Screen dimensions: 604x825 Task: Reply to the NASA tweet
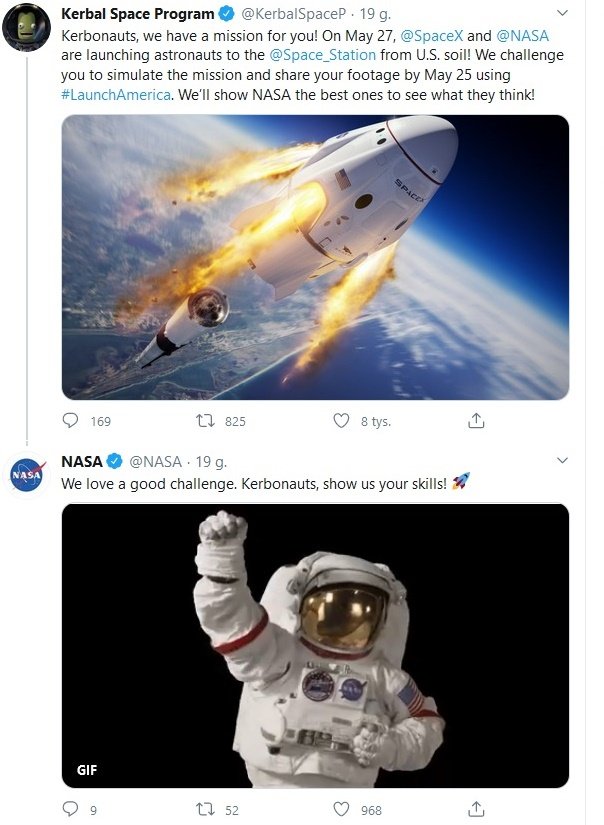tap(71, 809)
